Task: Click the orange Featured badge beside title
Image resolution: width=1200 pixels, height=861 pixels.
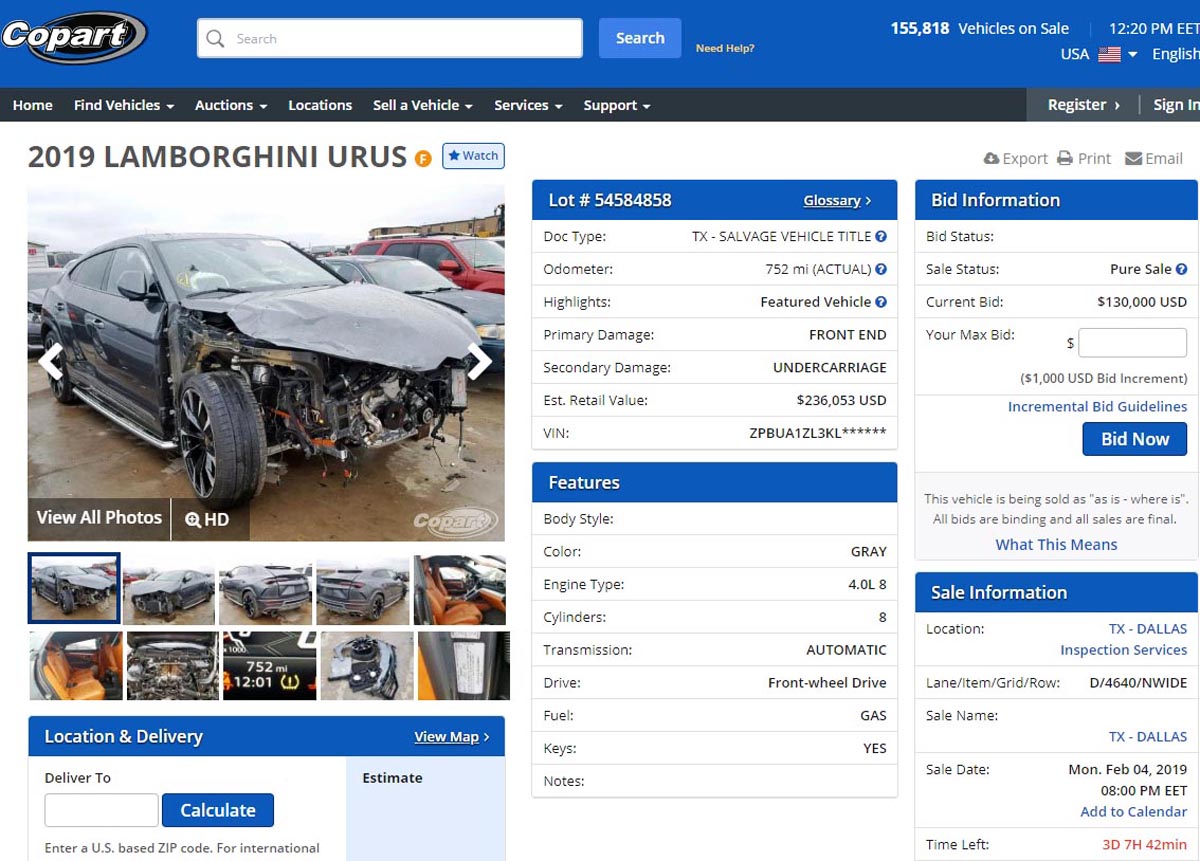Action: [x=423, y=158]
